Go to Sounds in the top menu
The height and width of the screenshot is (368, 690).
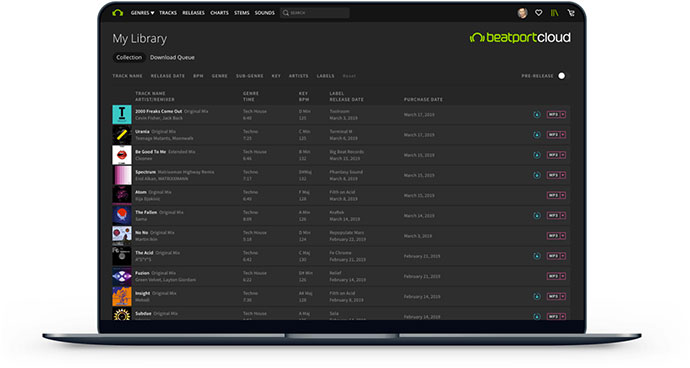tap(264, 13)
